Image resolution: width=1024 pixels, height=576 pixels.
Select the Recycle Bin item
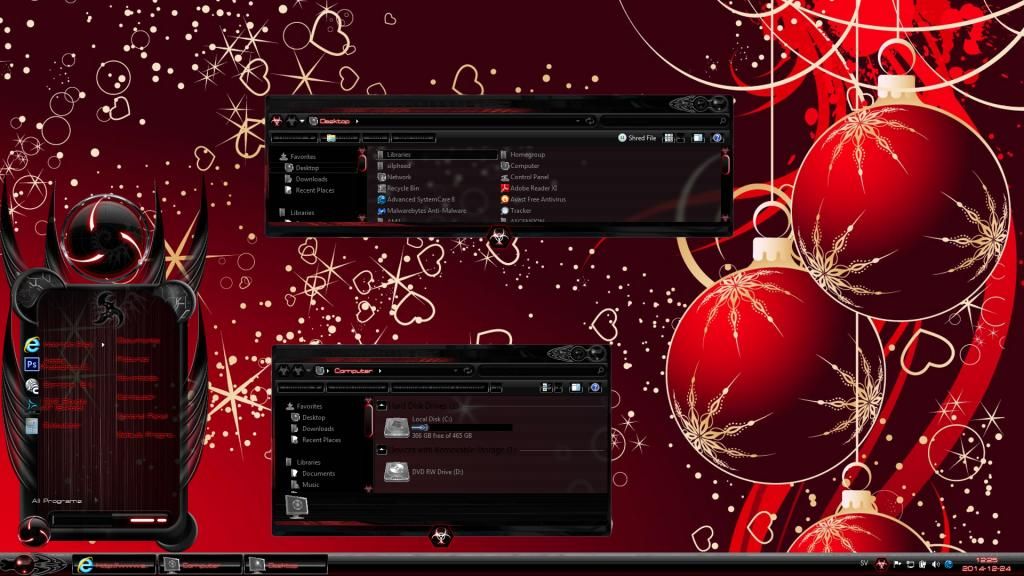(x=398, y=188)
